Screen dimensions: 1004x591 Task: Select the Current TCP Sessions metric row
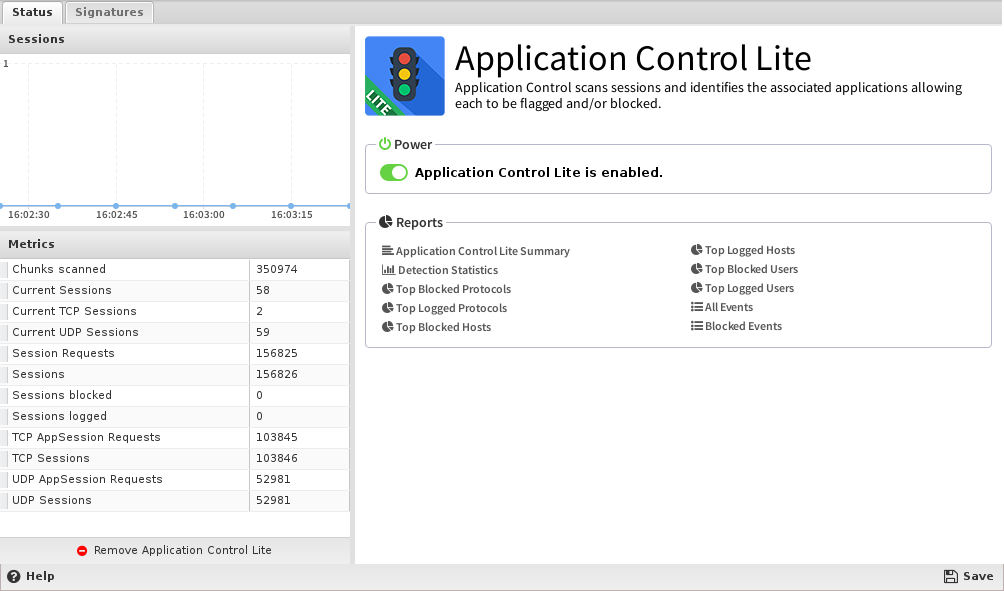tap(175, 311)
